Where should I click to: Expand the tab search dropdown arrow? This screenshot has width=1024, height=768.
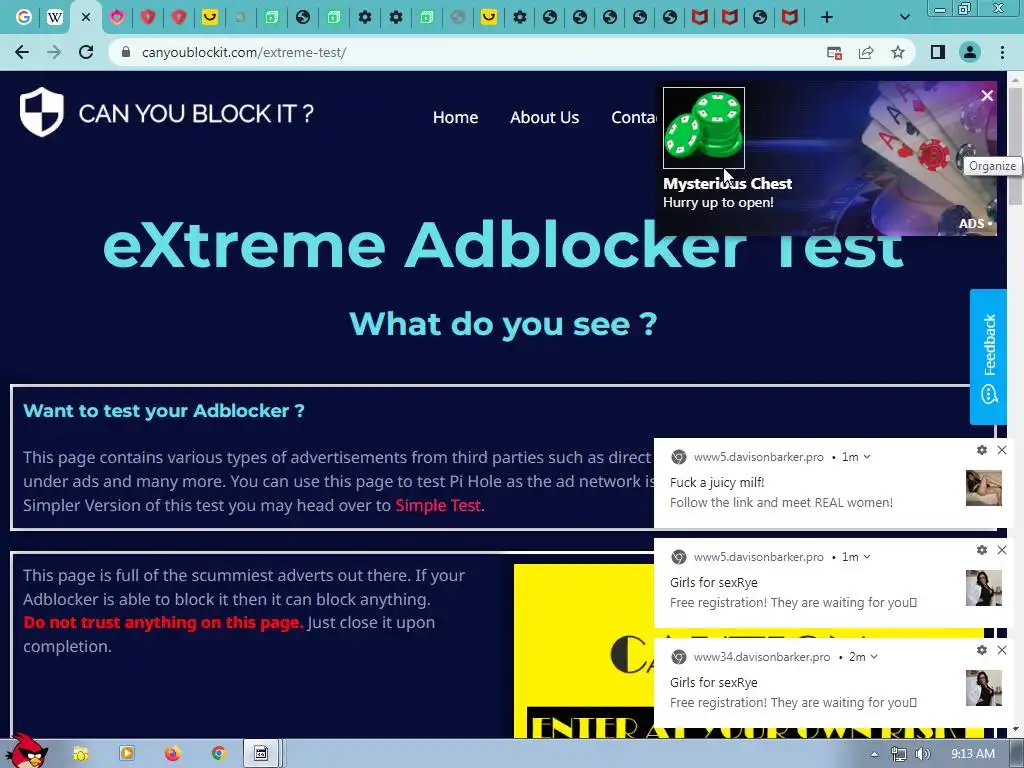click(x=904, y=18)
